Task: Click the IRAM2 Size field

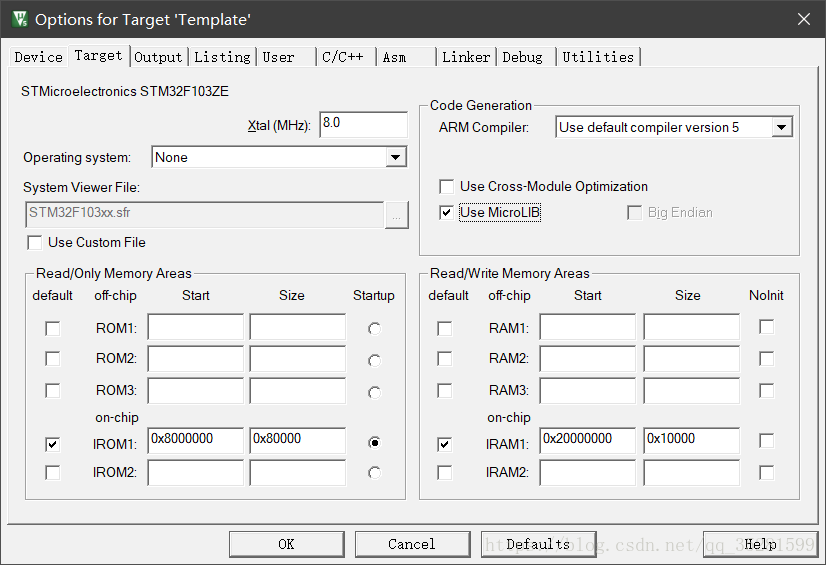Action: point(692,473)
